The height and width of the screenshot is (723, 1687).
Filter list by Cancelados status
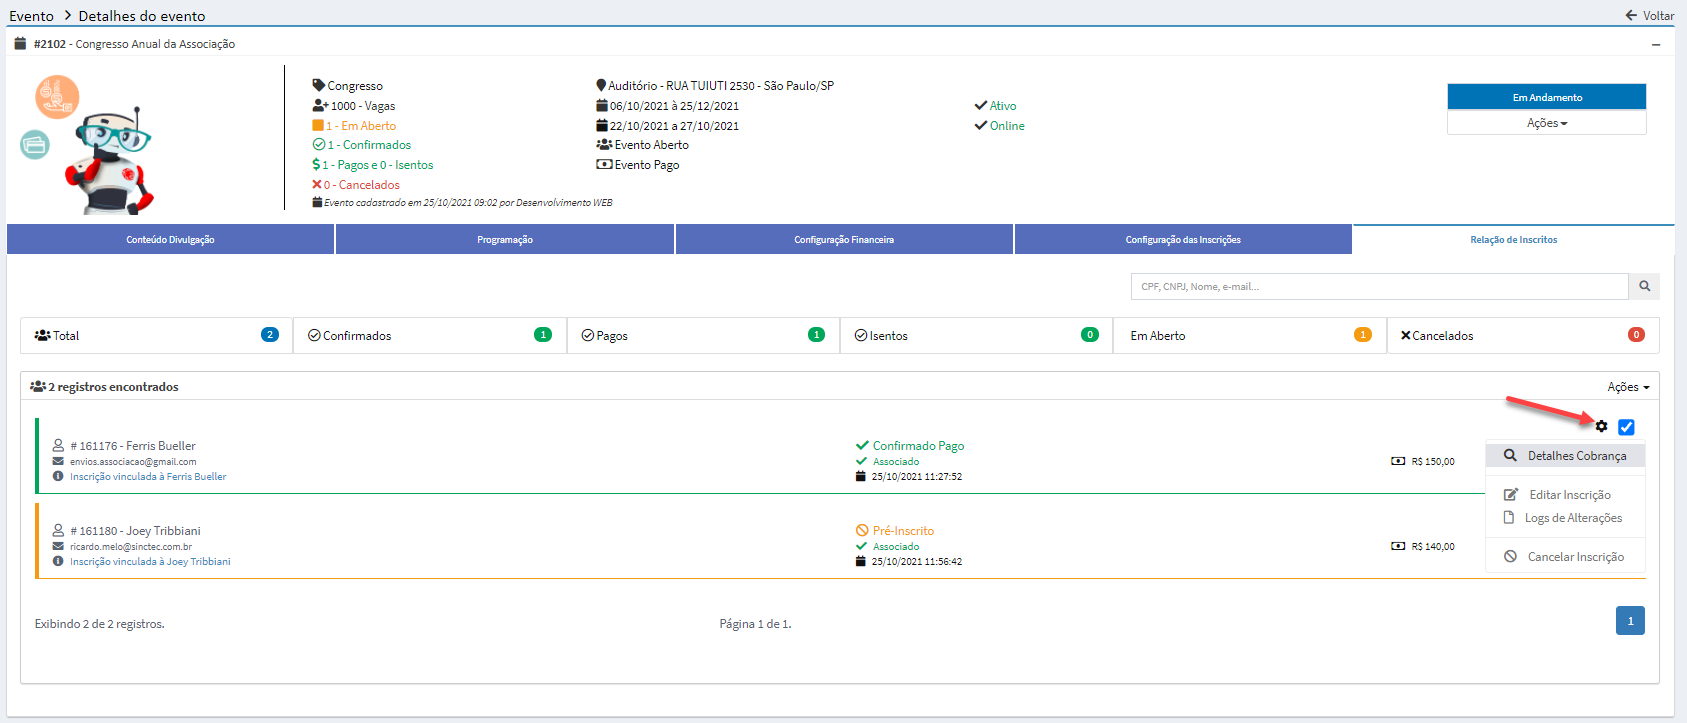[1522, 336]
